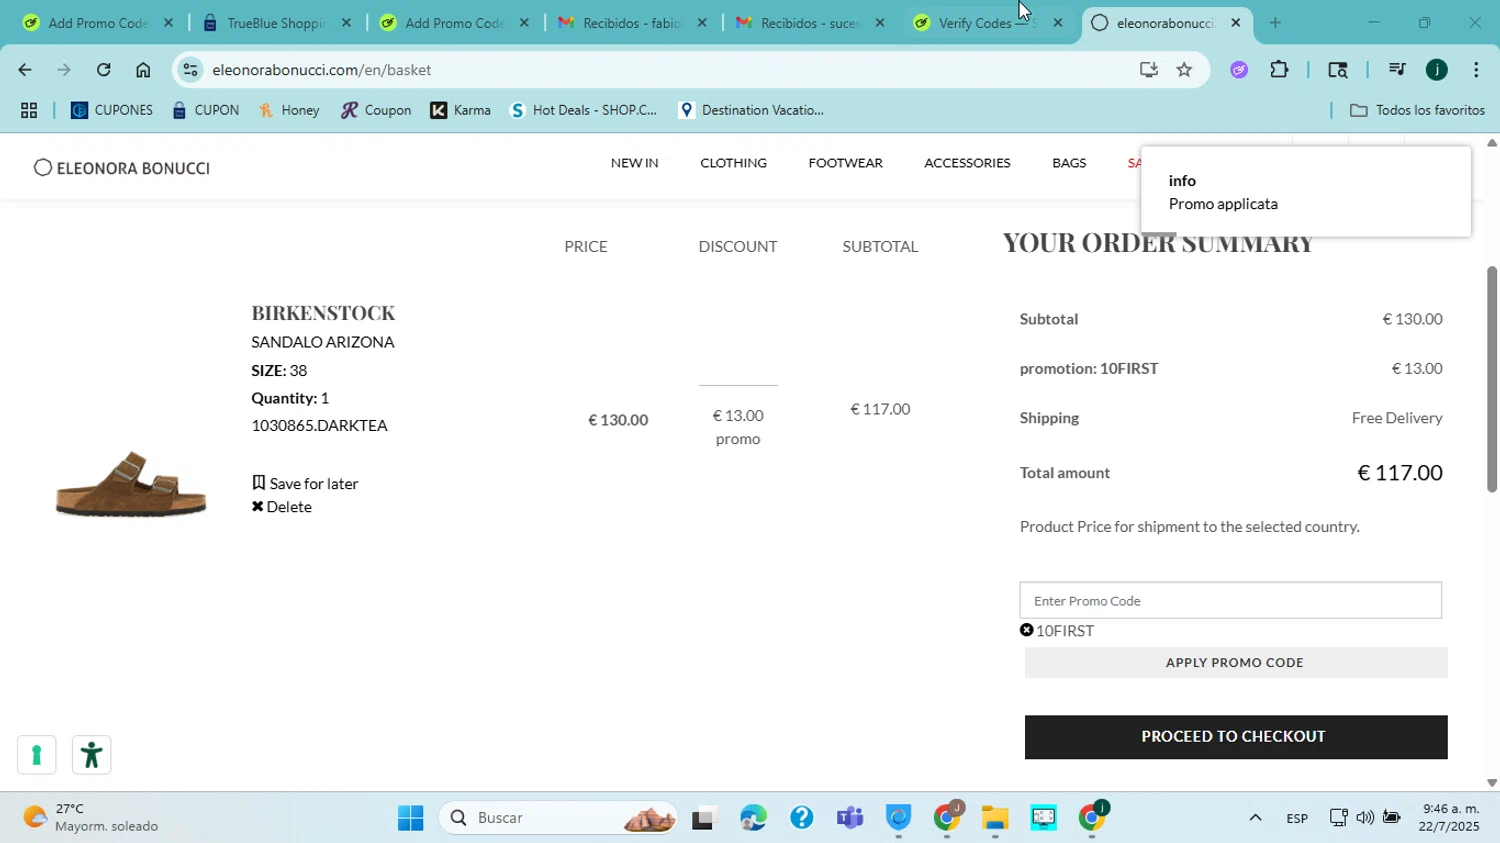Reload the page with refresh icon

[104, 70]
